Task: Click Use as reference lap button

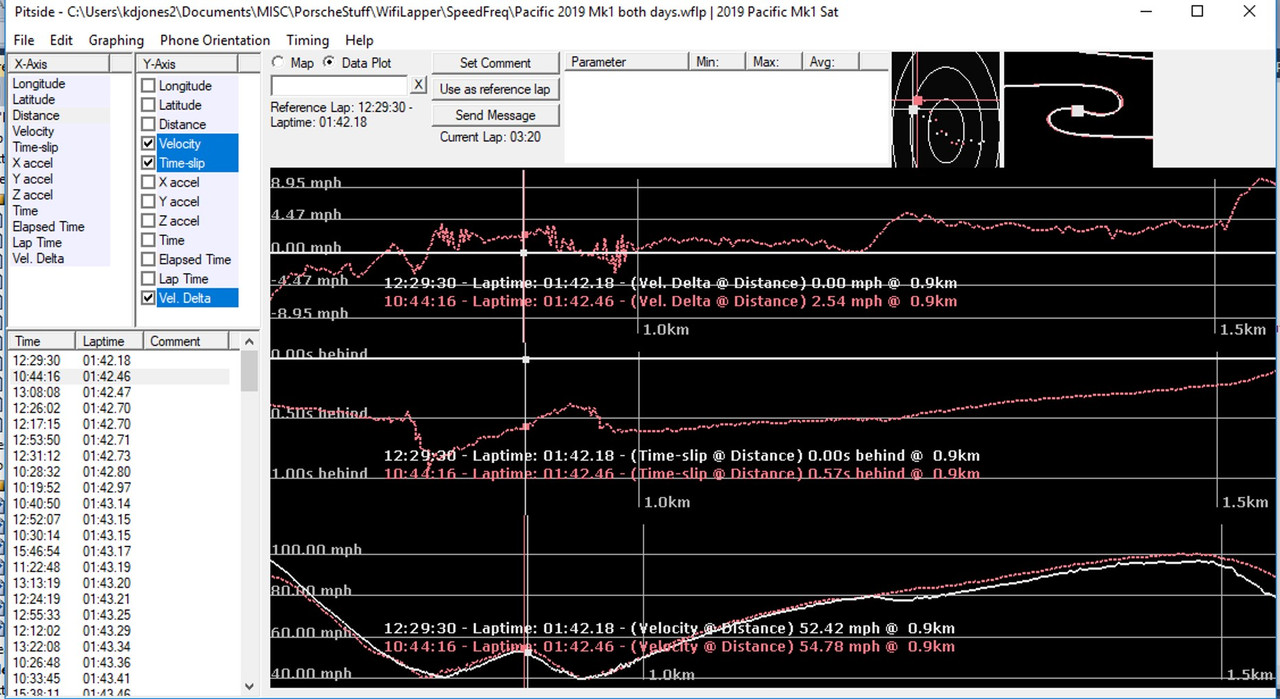Action: [x=495, y=89]
